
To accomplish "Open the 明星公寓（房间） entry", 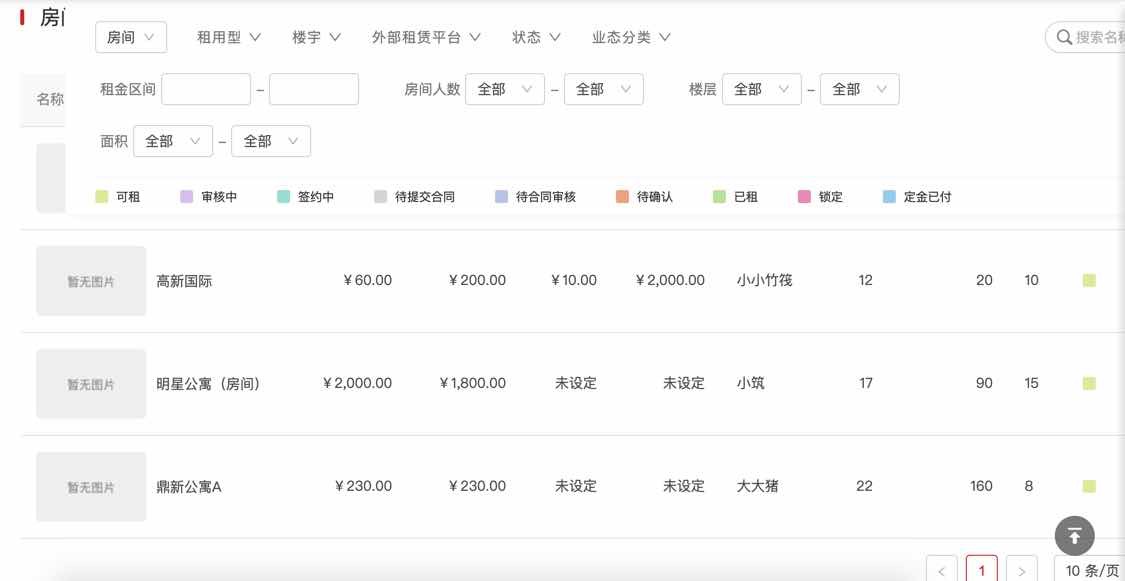I will [x=208, y=383].
